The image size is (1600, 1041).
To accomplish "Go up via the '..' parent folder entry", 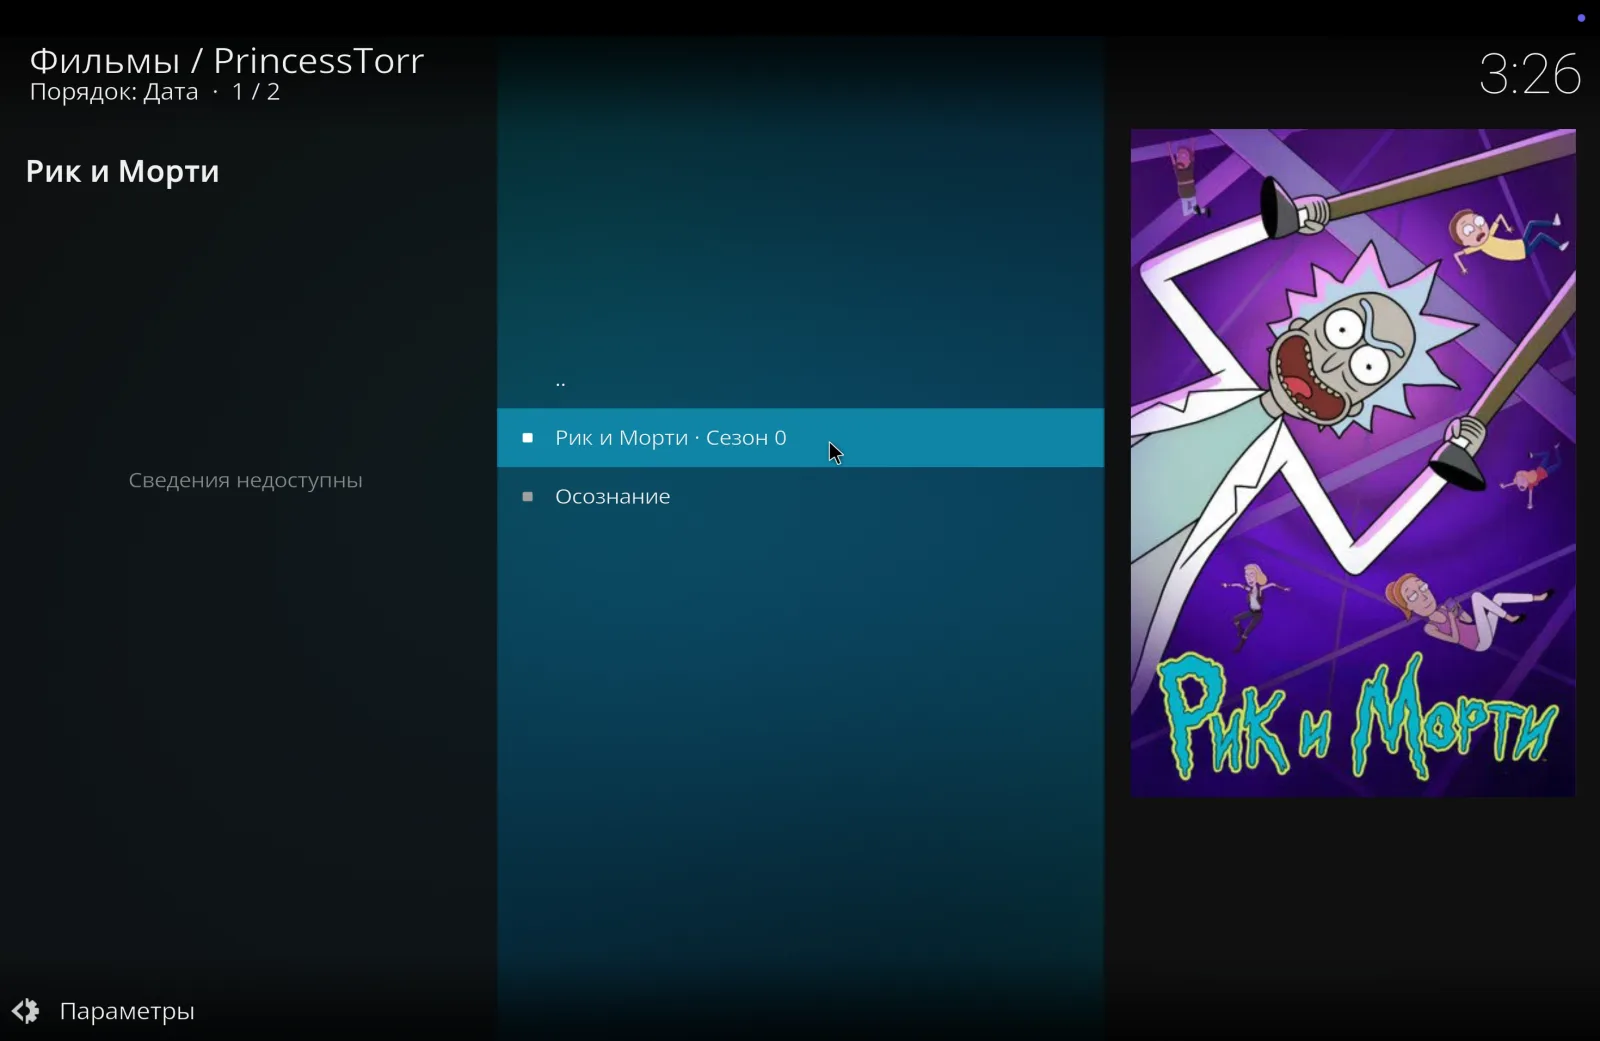I will tap(800, 380).
